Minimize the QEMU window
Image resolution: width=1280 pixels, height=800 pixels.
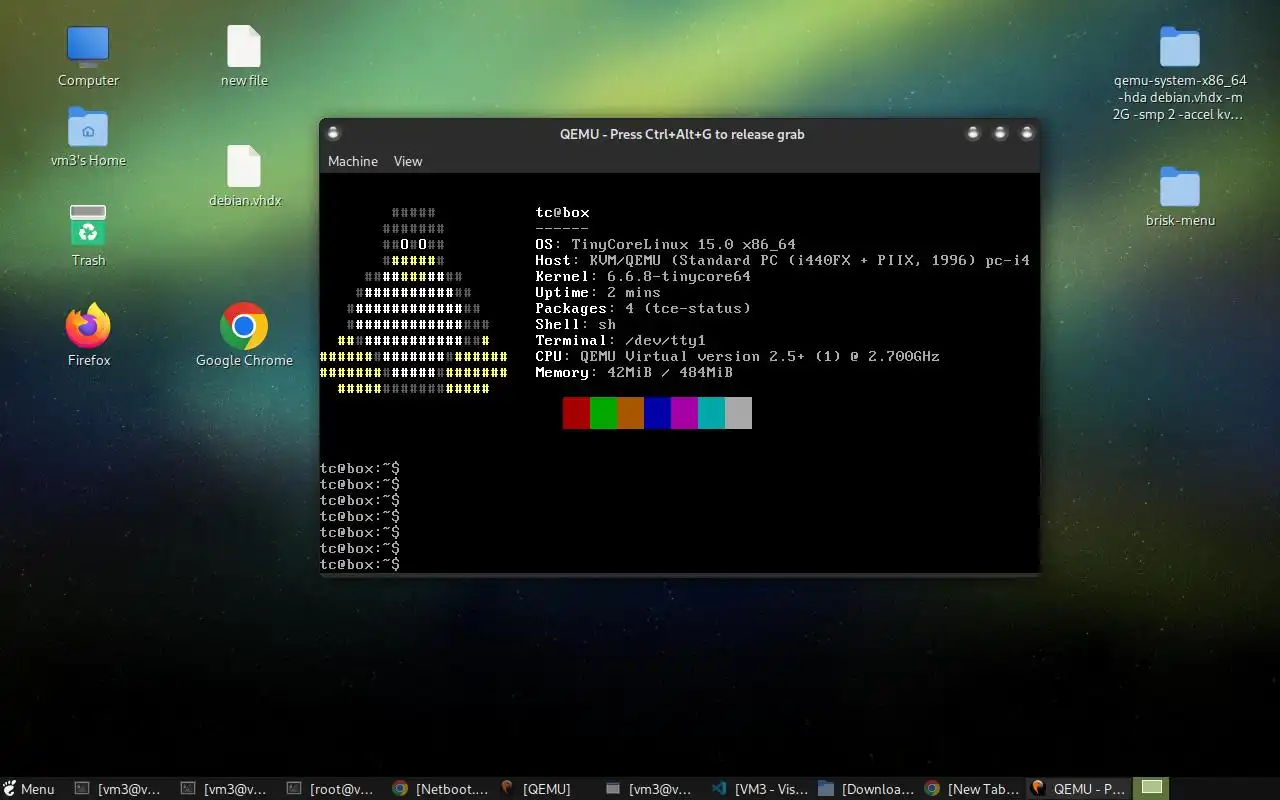pyautogui.click(x=973, y=134)
